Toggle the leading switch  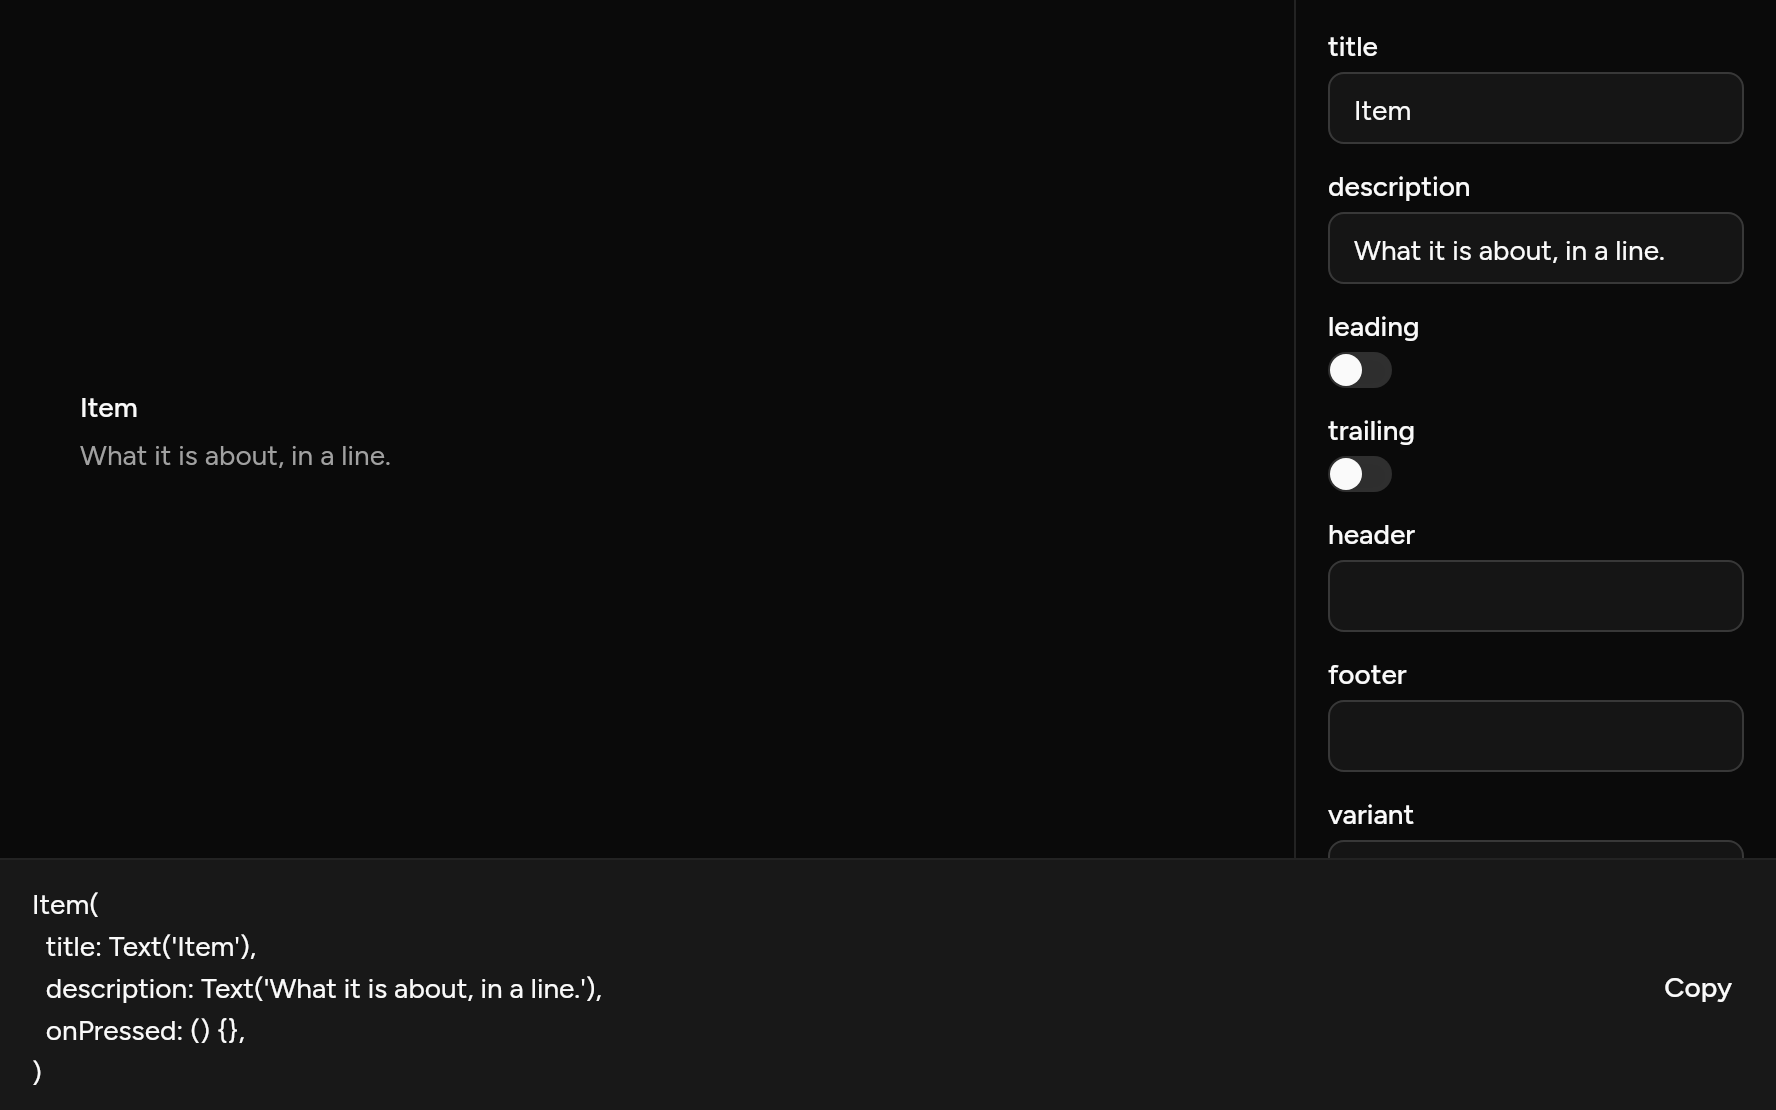[x=1359, y=370]
